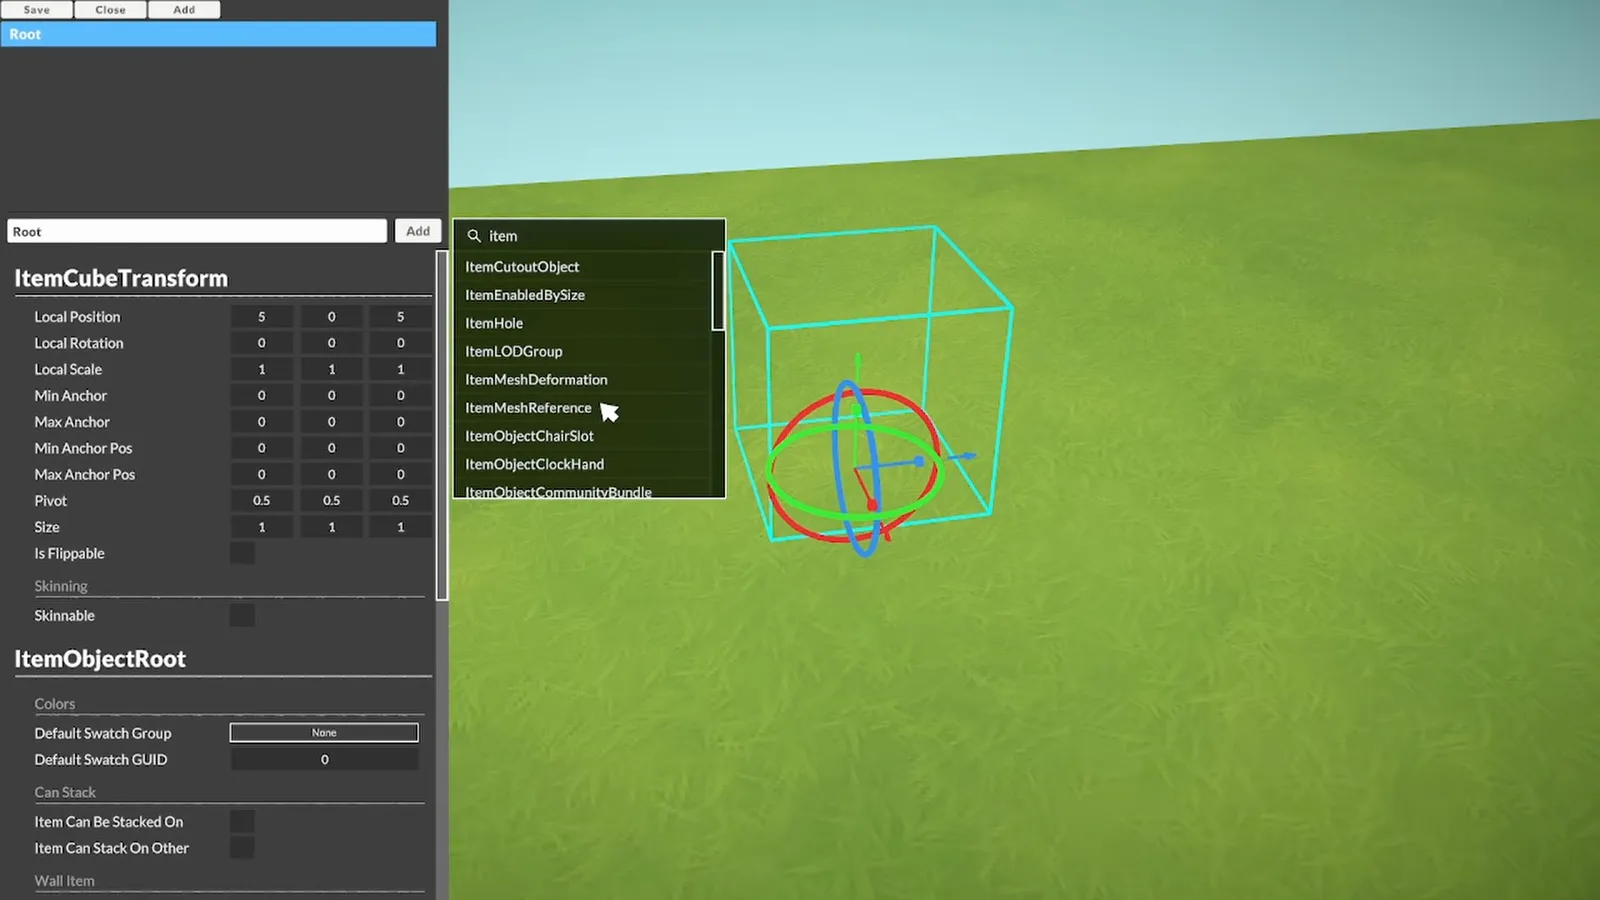Click the top Add button beside Close
Viewport: 1600px width, 900px height.
(x=184, y=9)
